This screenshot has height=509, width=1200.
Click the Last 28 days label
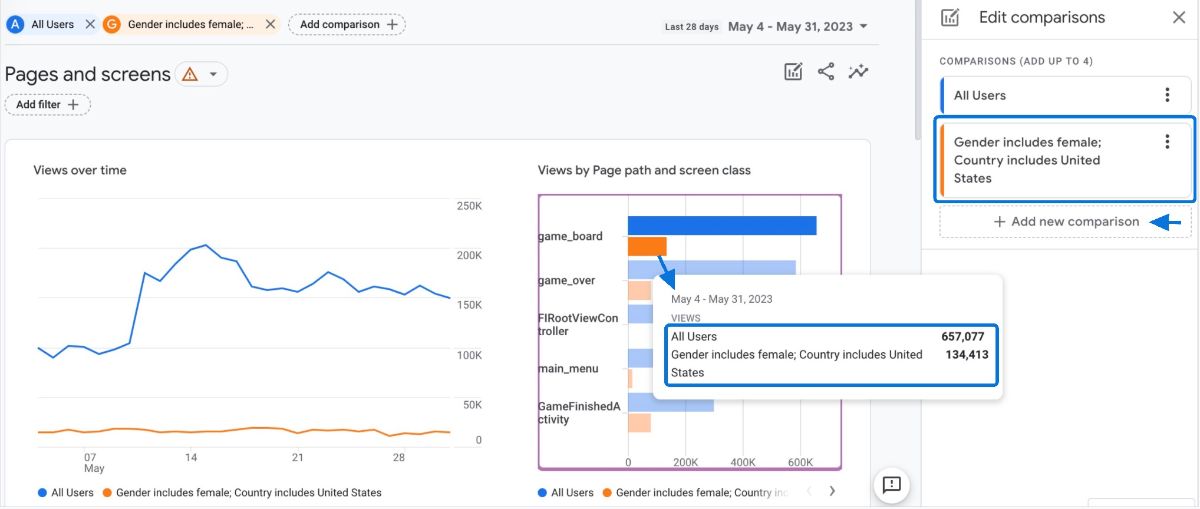(x=692, y=27)
